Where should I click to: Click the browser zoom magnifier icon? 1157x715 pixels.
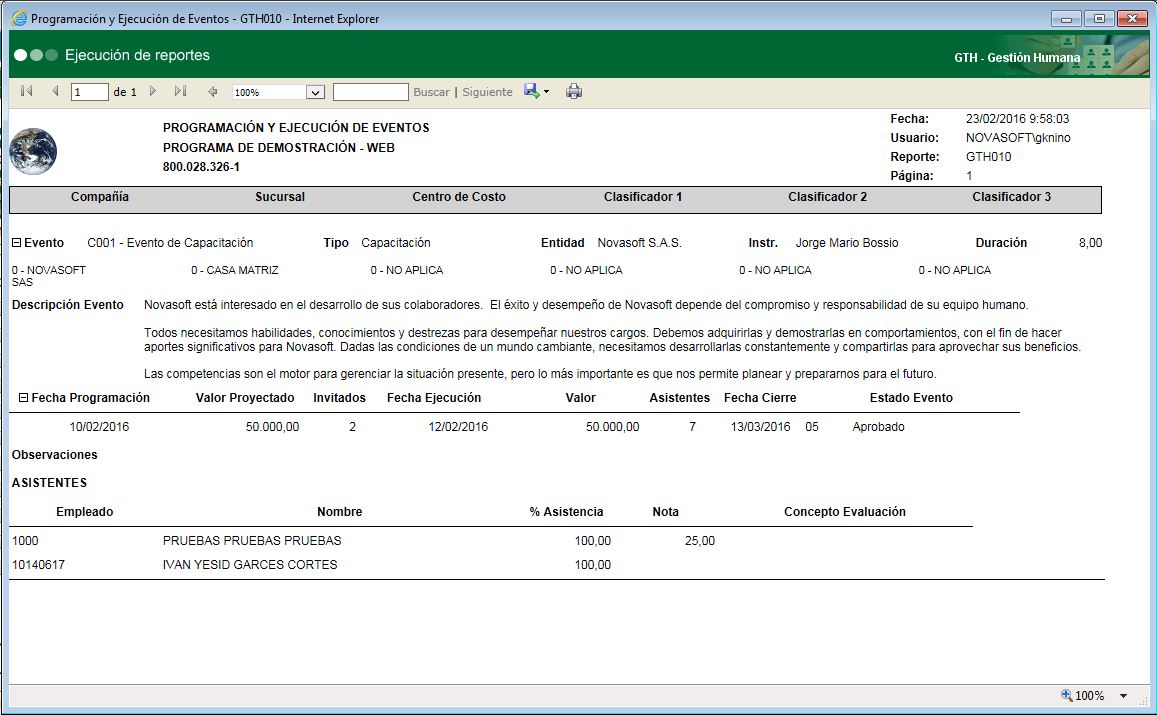point(1067,695)
